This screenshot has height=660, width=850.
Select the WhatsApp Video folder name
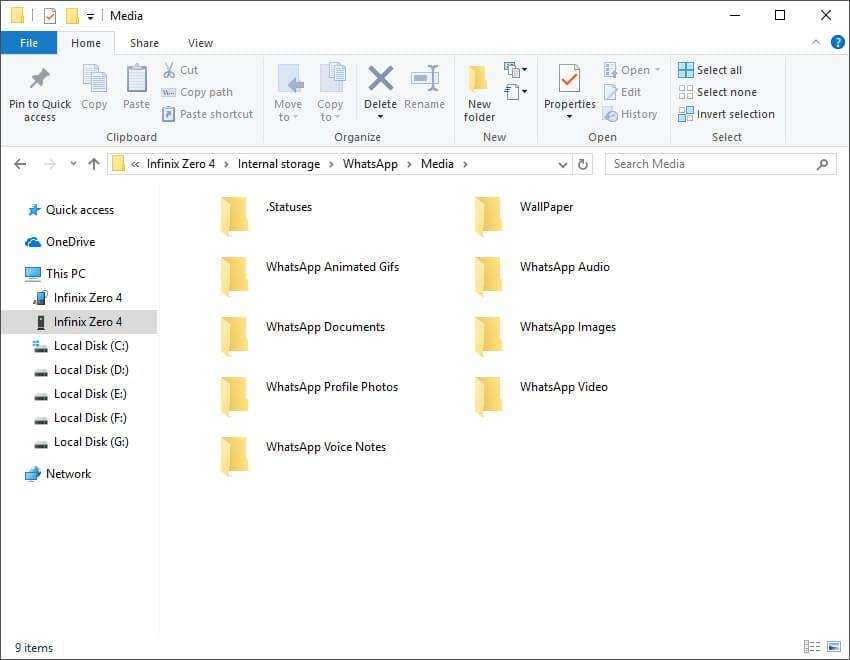(x=563, y=387)
